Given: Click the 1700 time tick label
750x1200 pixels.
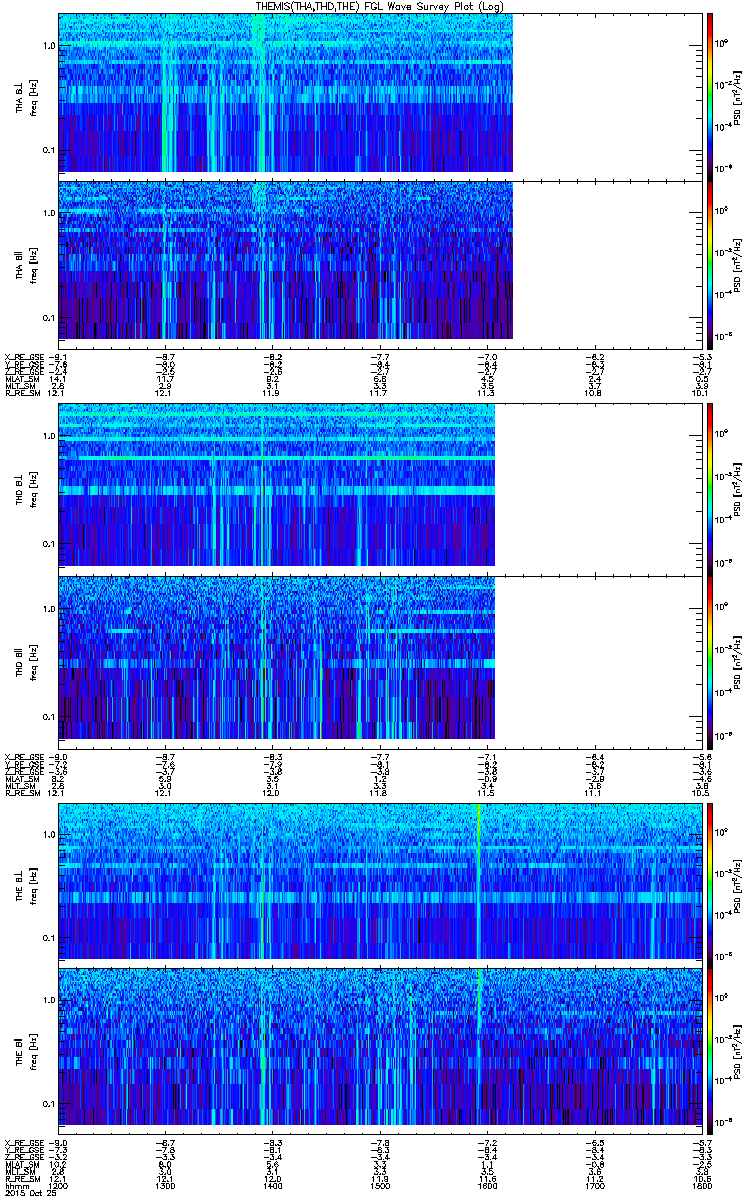Looking at the screenshot, I should pos(594,1184).
